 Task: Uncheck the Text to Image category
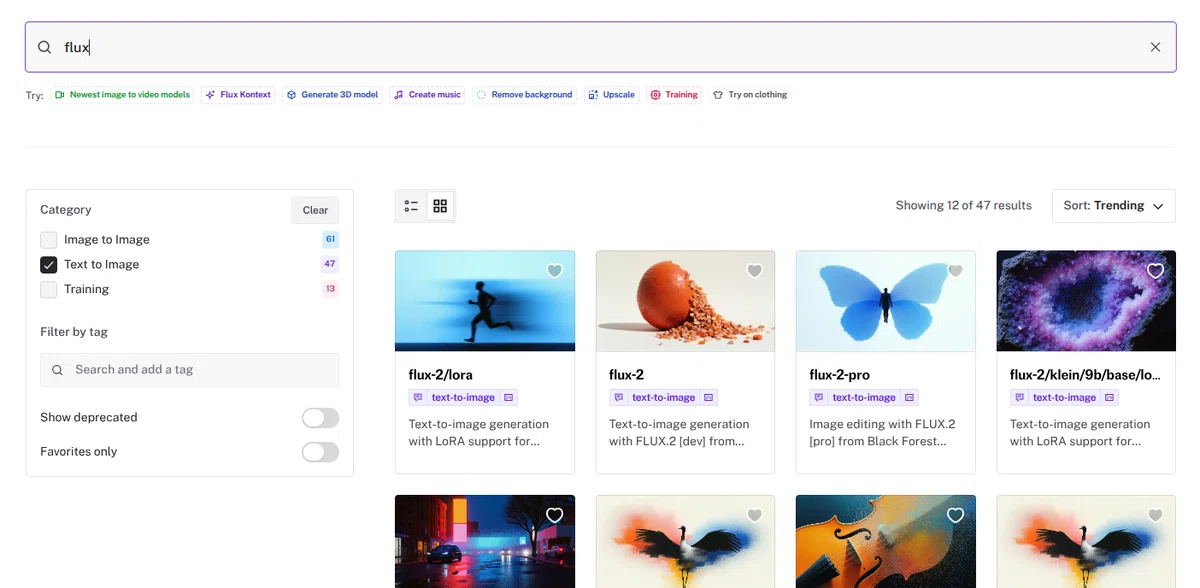[x=49, y=265]
